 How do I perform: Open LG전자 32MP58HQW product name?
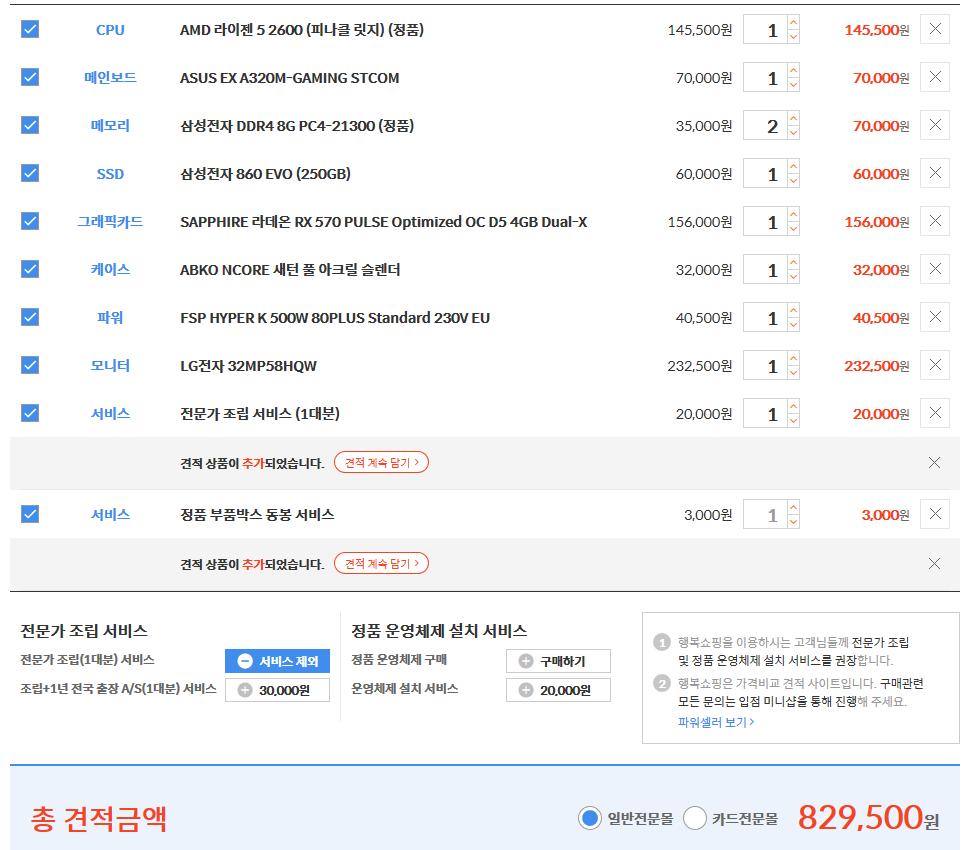(248, 366)
